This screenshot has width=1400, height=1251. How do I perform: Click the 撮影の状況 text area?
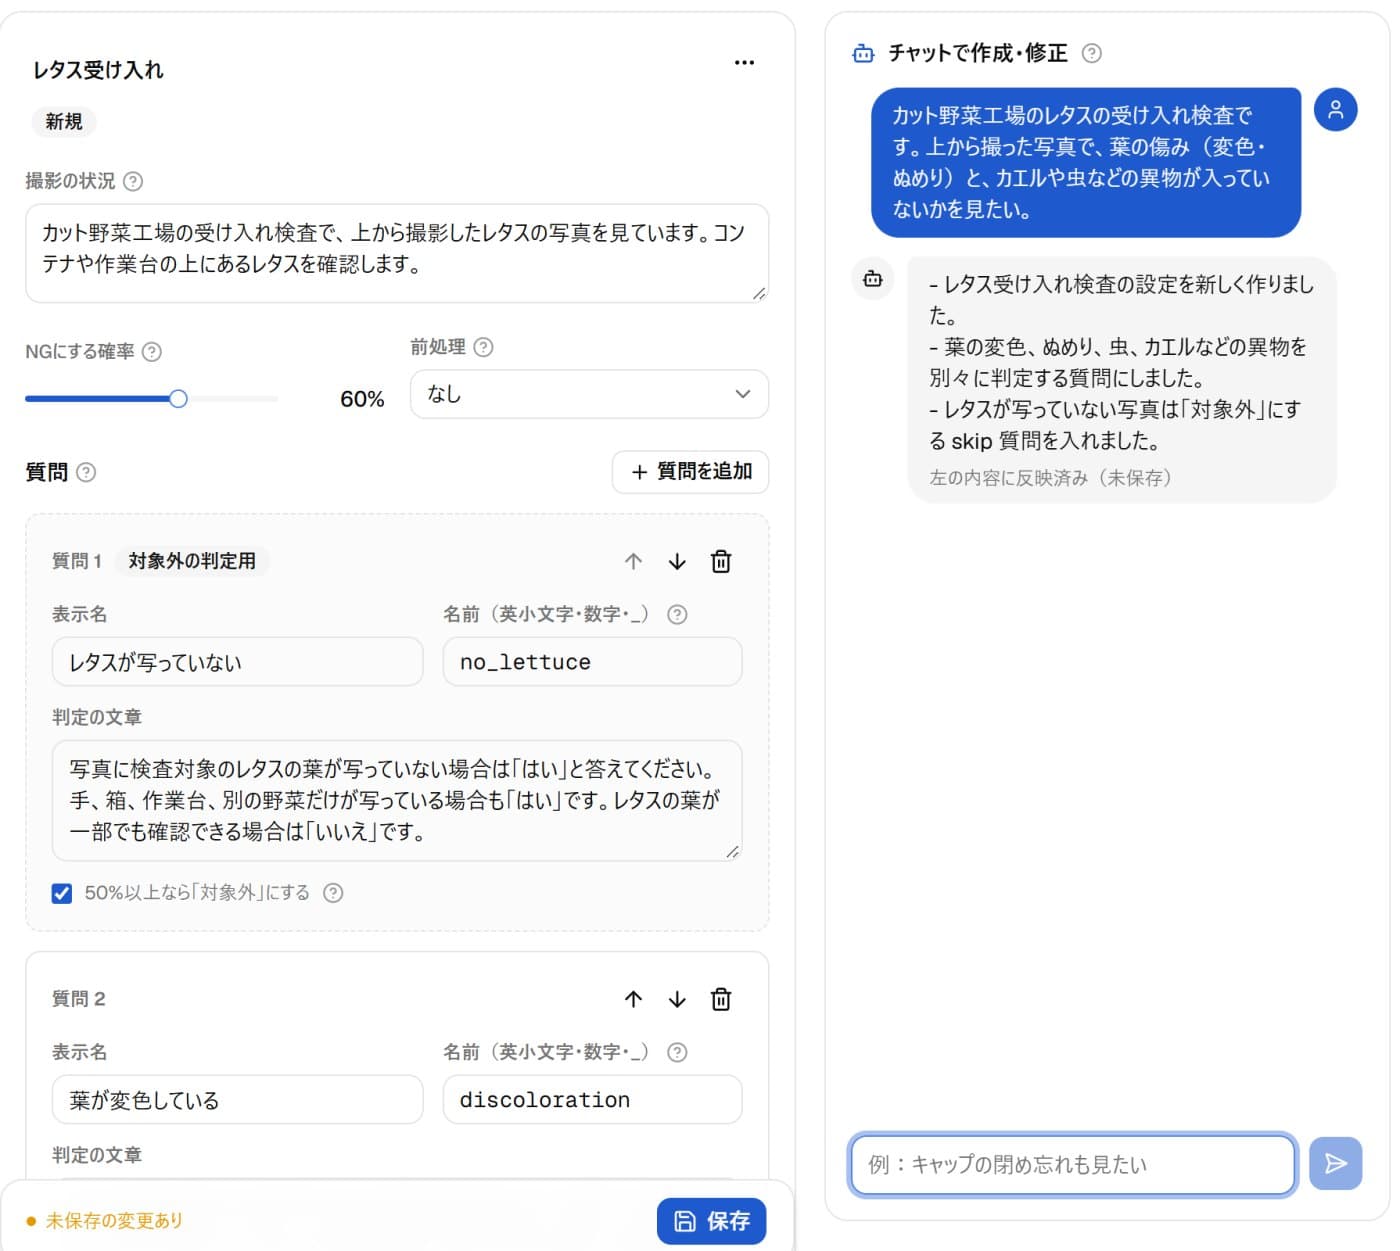pyautogui.click(x=397, y=253)
